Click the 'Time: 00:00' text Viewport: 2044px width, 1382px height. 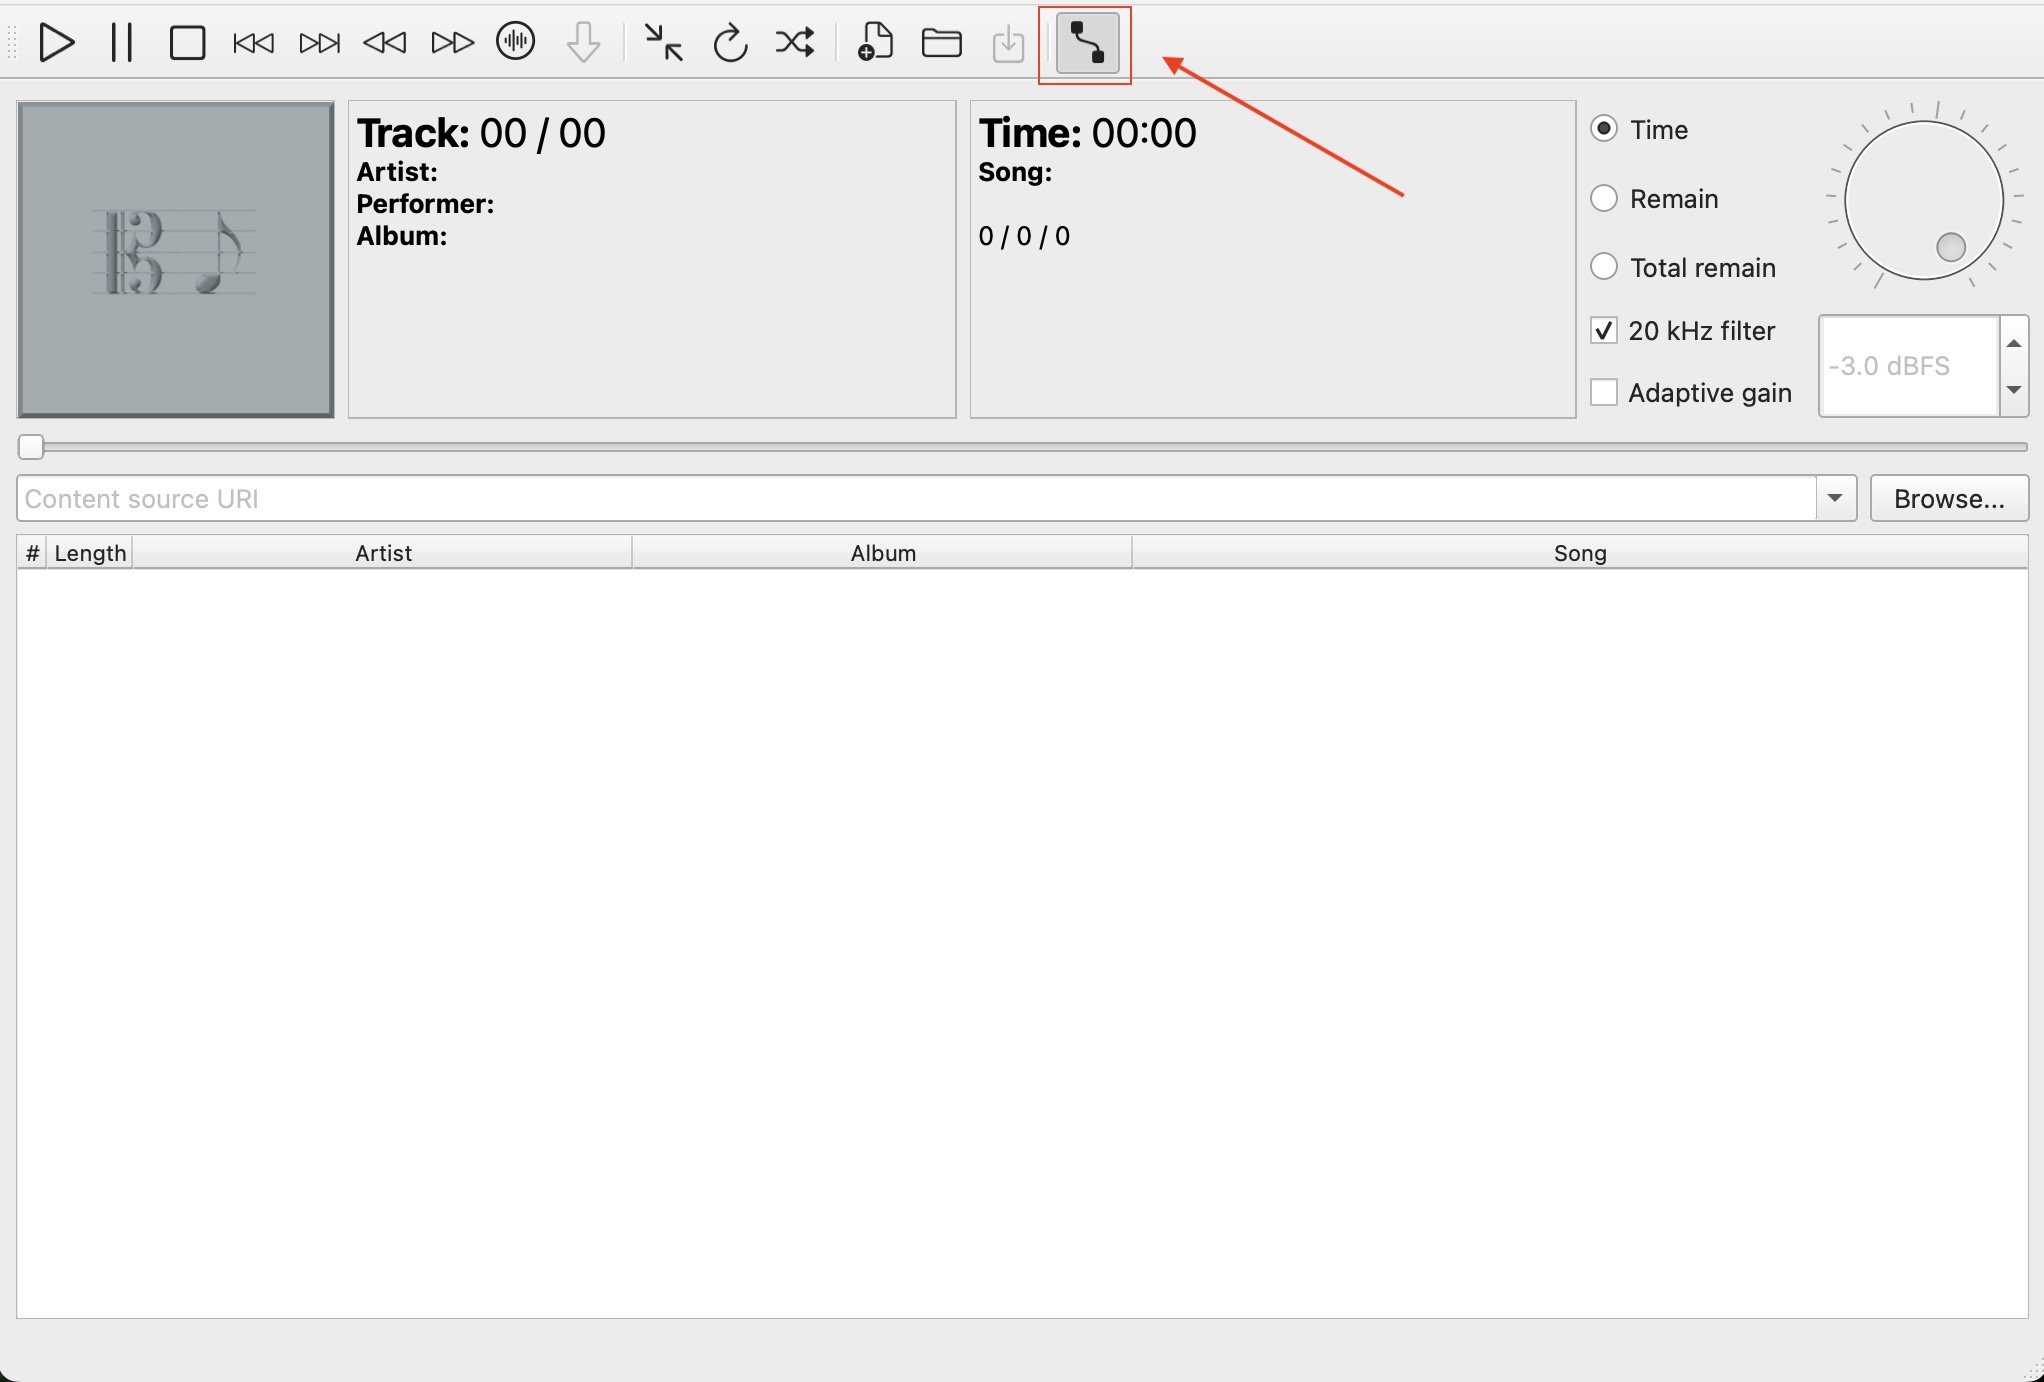(1087, 133)
